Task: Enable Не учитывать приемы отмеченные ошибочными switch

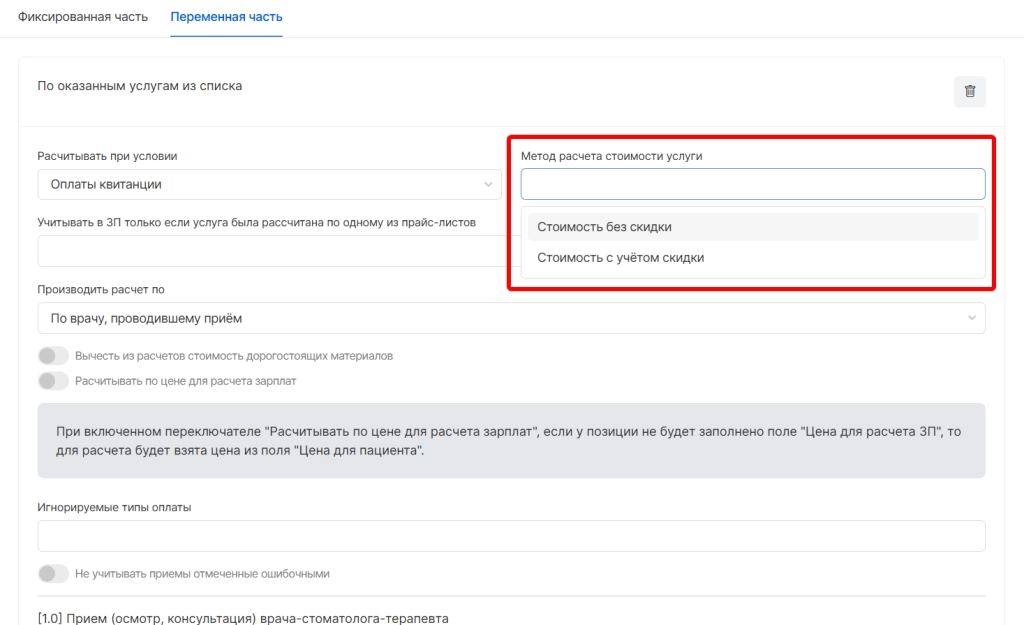Action: (x=53, y=574)
